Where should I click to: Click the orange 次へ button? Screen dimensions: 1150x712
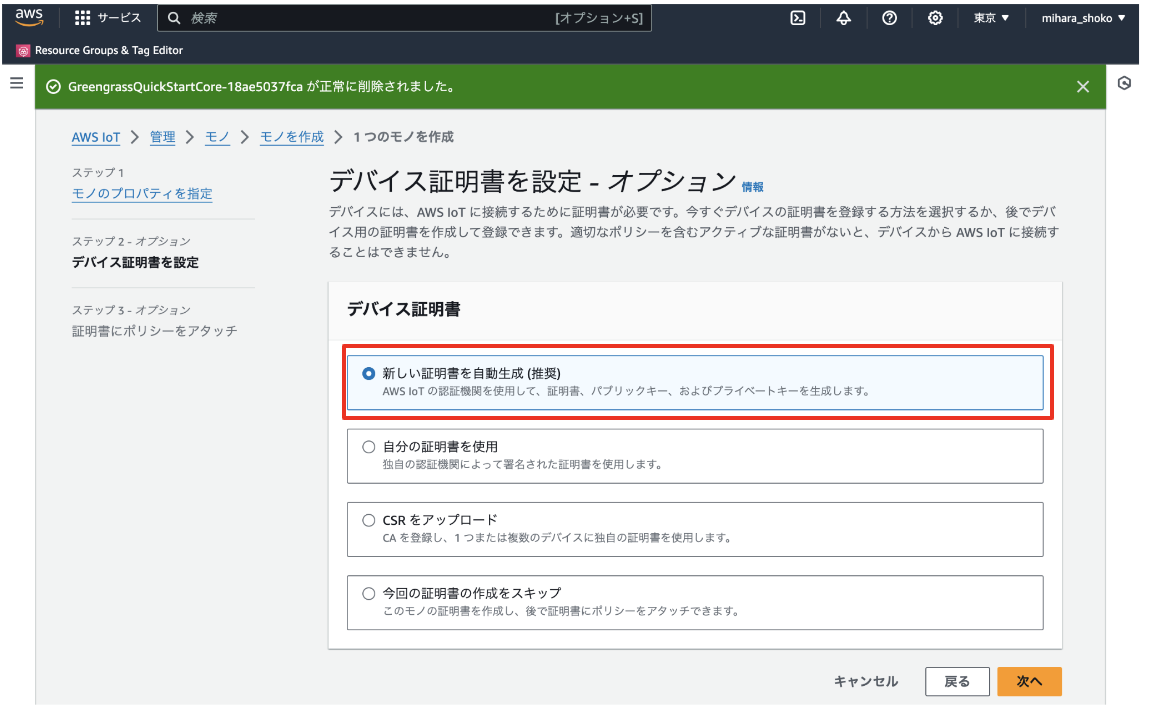click(x=1029, y=681)
